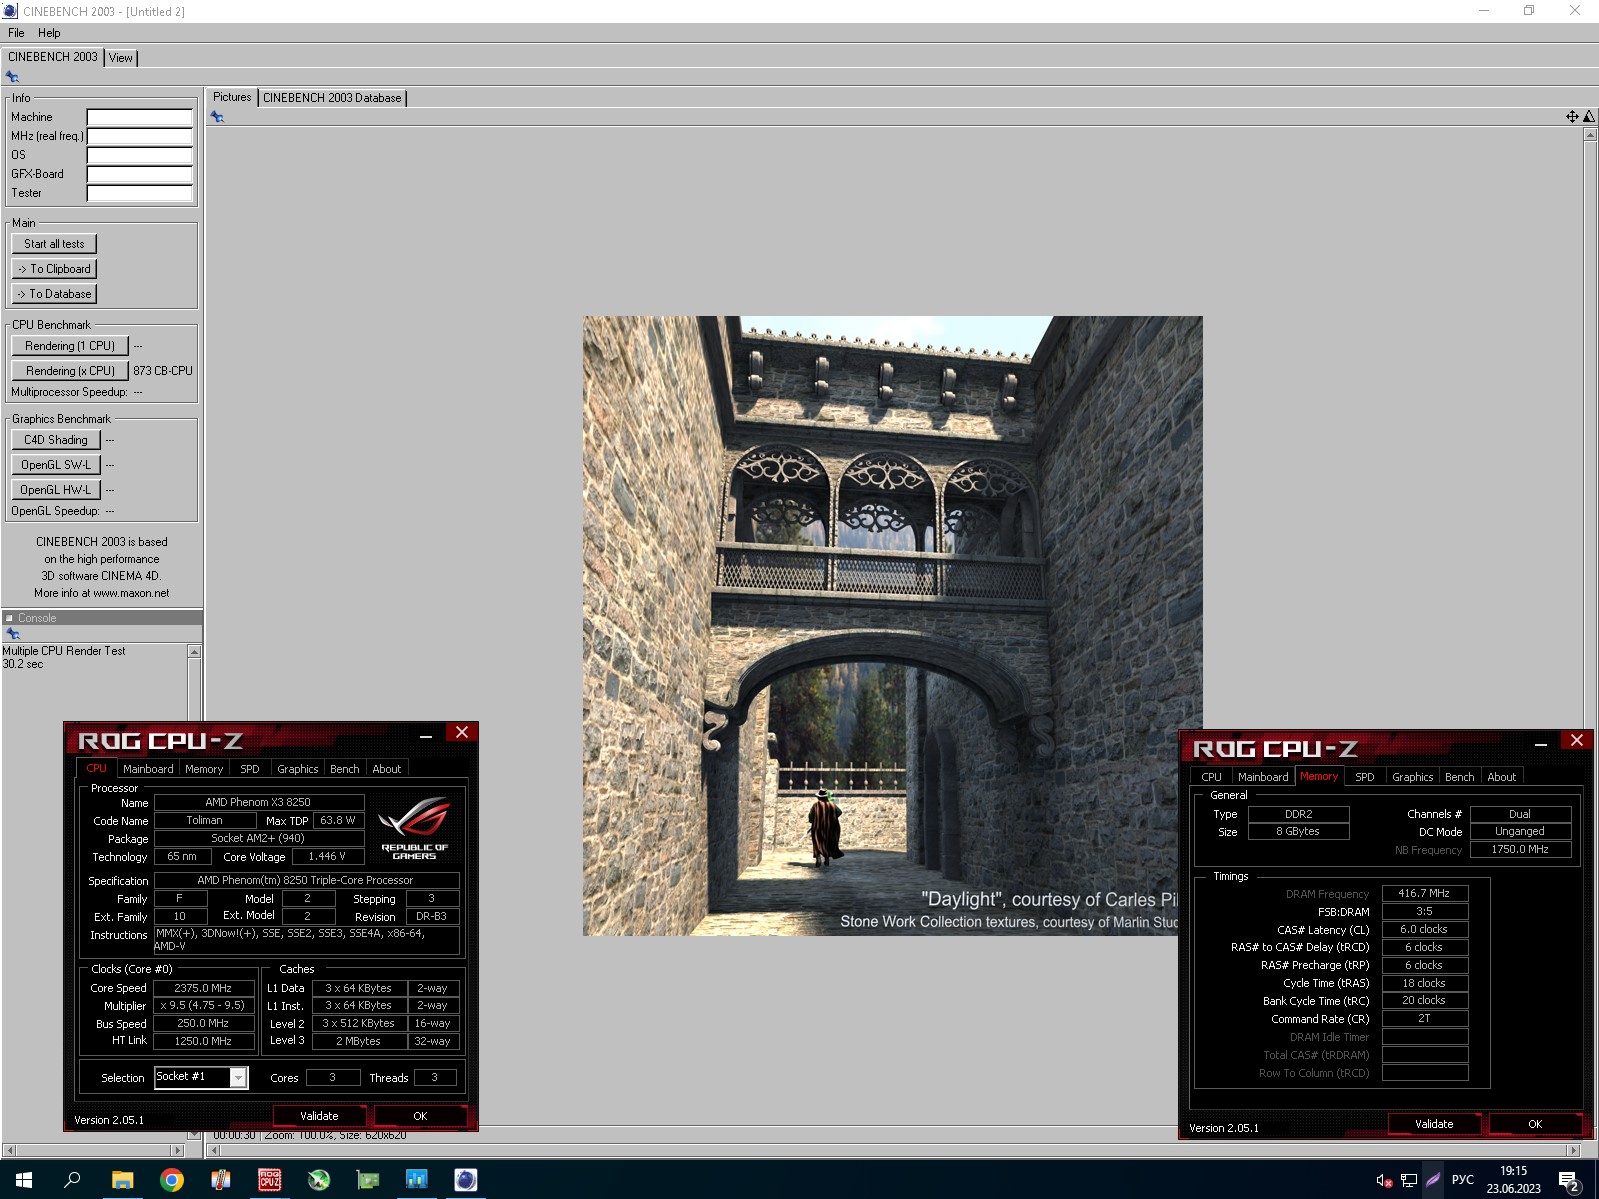
Task: Open File Explorer from the taskbar
Action: point(122,1180)
